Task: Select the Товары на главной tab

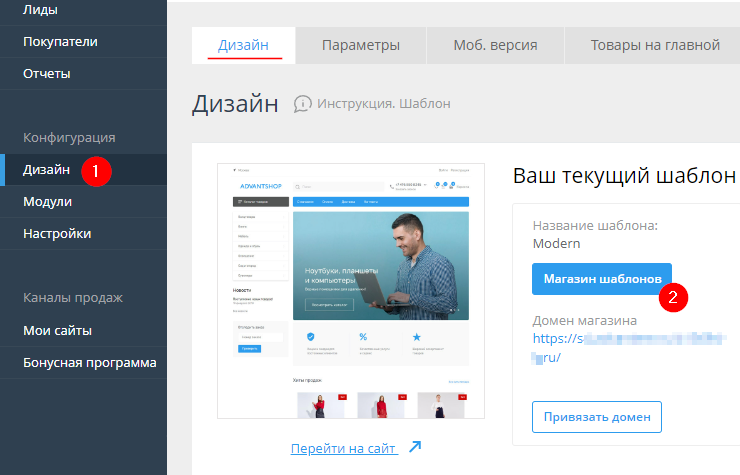Action: point(655,45)
